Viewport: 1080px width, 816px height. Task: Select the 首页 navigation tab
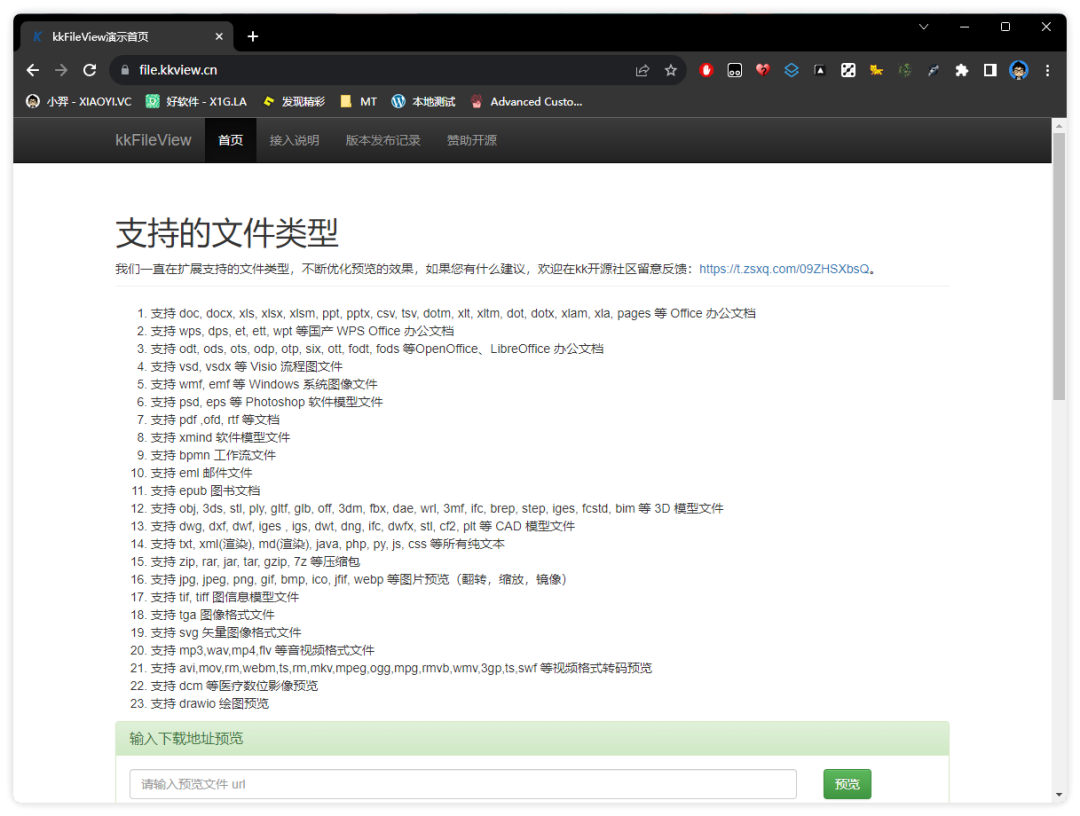231,140
